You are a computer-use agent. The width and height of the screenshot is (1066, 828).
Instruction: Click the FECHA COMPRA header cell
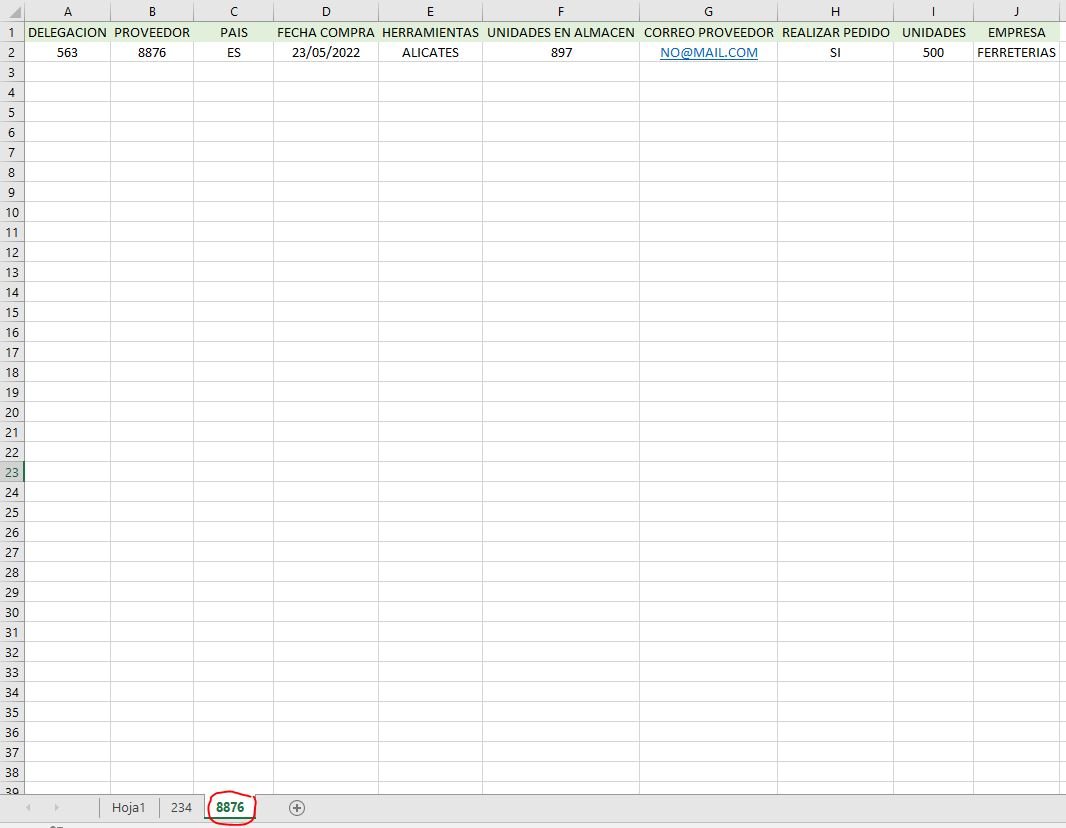(326, 32)
